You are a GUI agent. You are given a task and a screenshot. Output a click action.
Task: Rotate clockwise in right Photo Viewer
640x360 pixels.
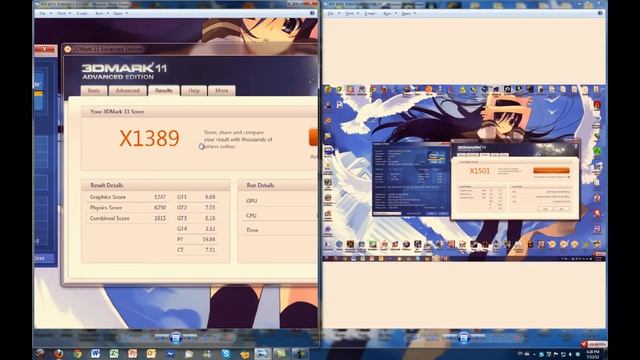coord(503,338)
